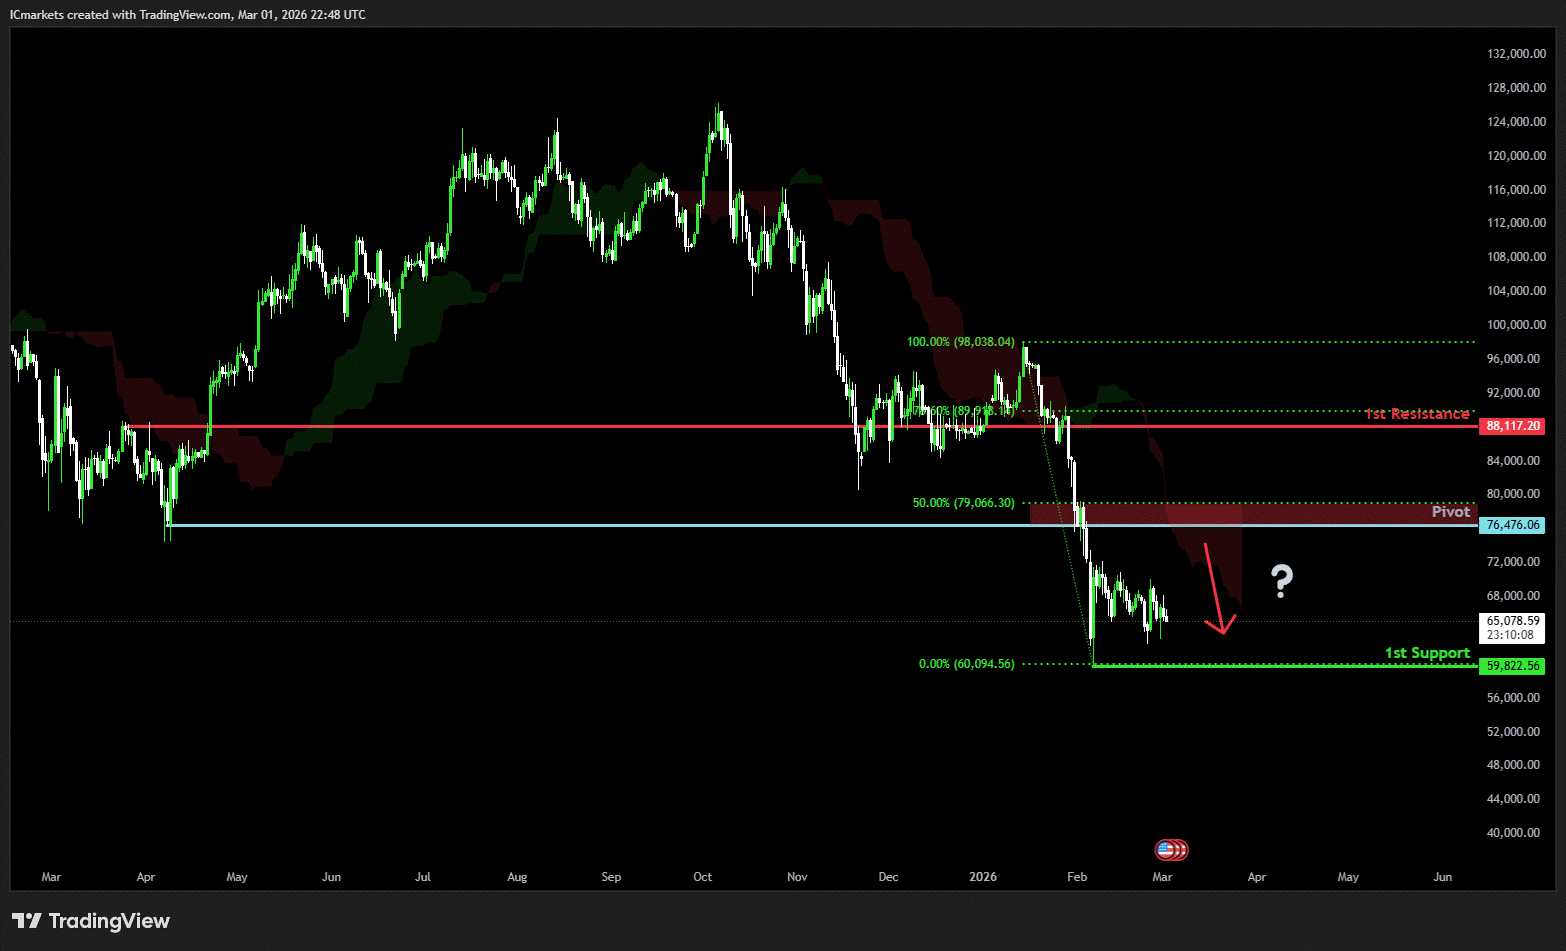Select the red 88,117.20 price label
The image size is (1566, 951).
1512,426
